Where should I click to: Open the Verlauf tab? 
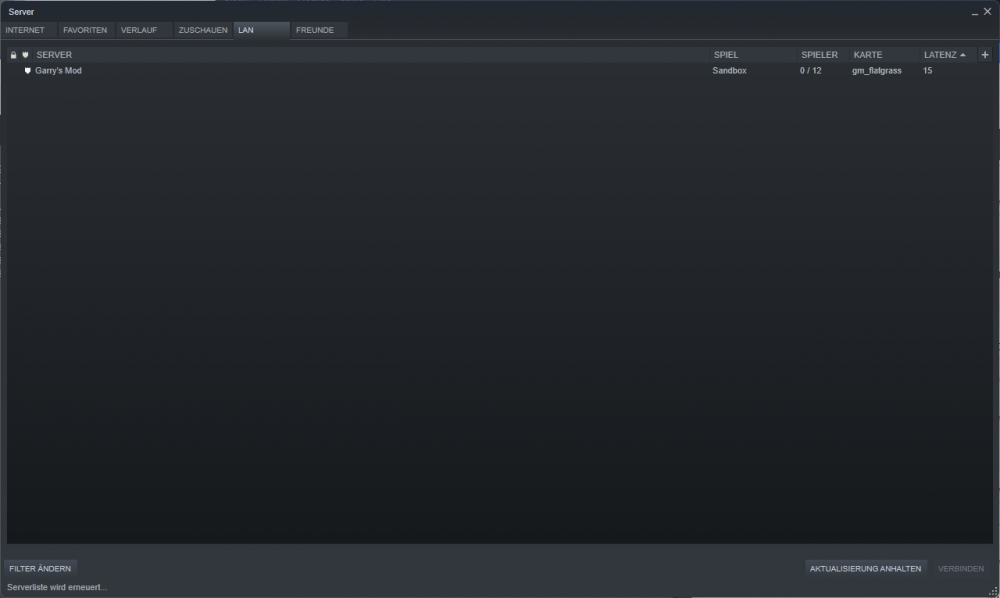[x=143, y=30]
